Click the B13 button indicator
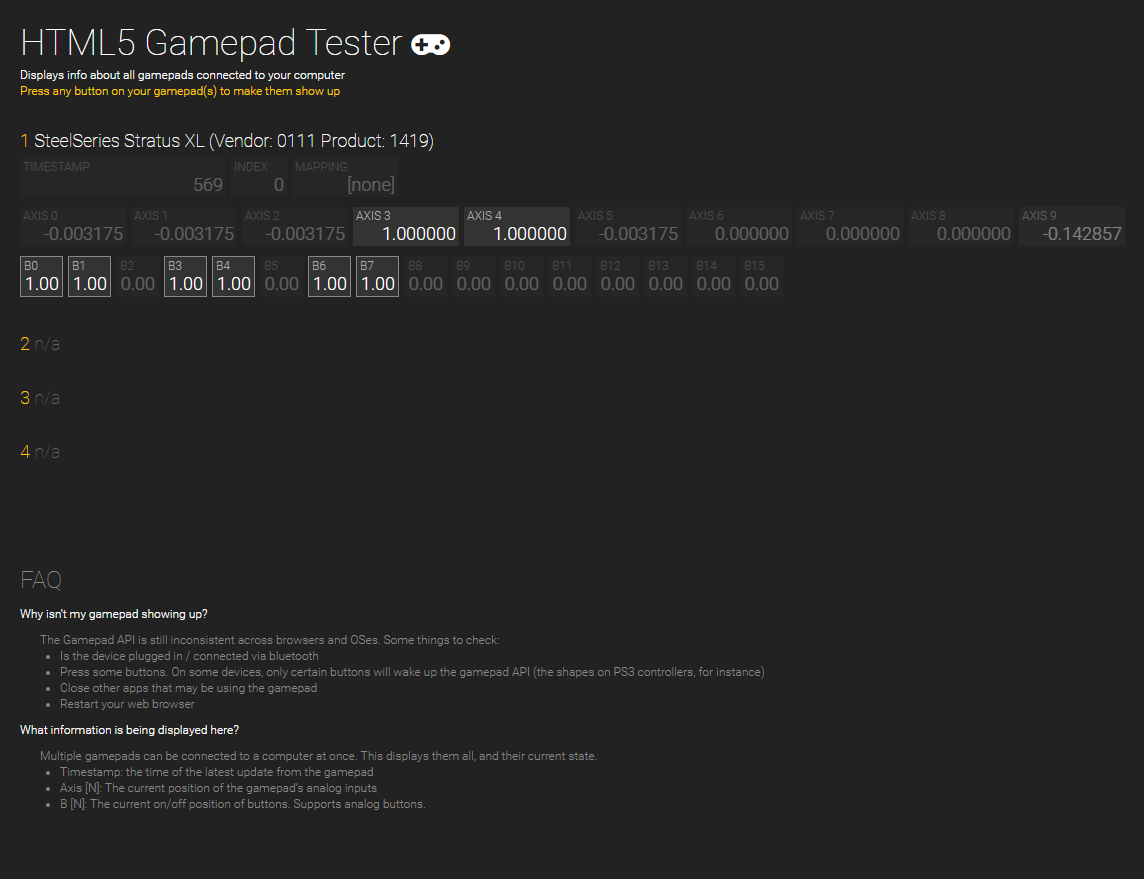This screenshot has width=1144, height=879. 665,276
